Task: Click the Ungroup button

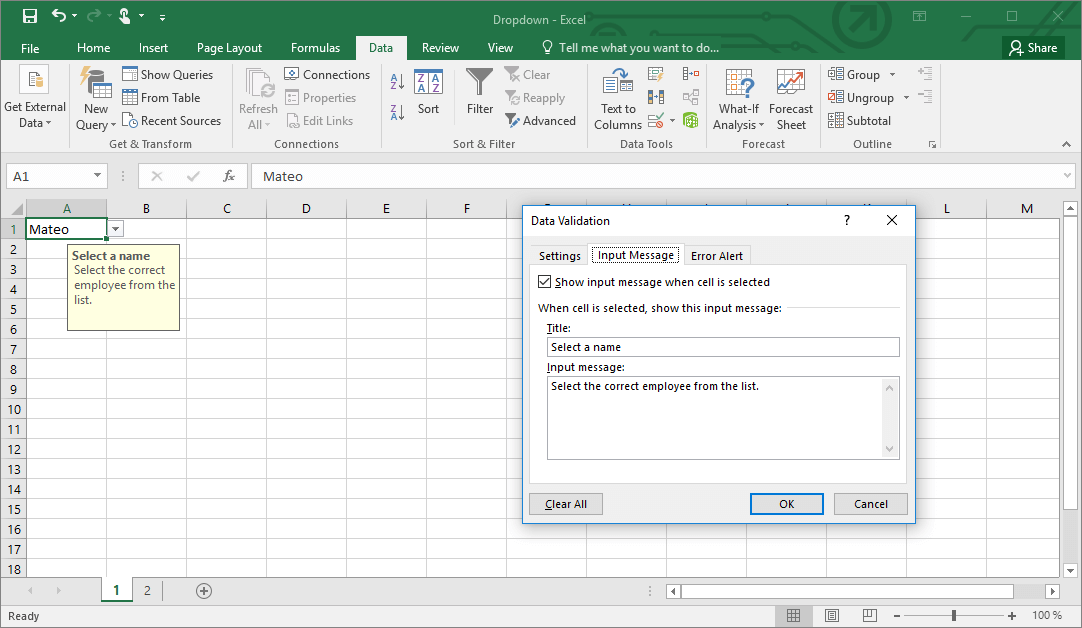Action: point(861,98)
